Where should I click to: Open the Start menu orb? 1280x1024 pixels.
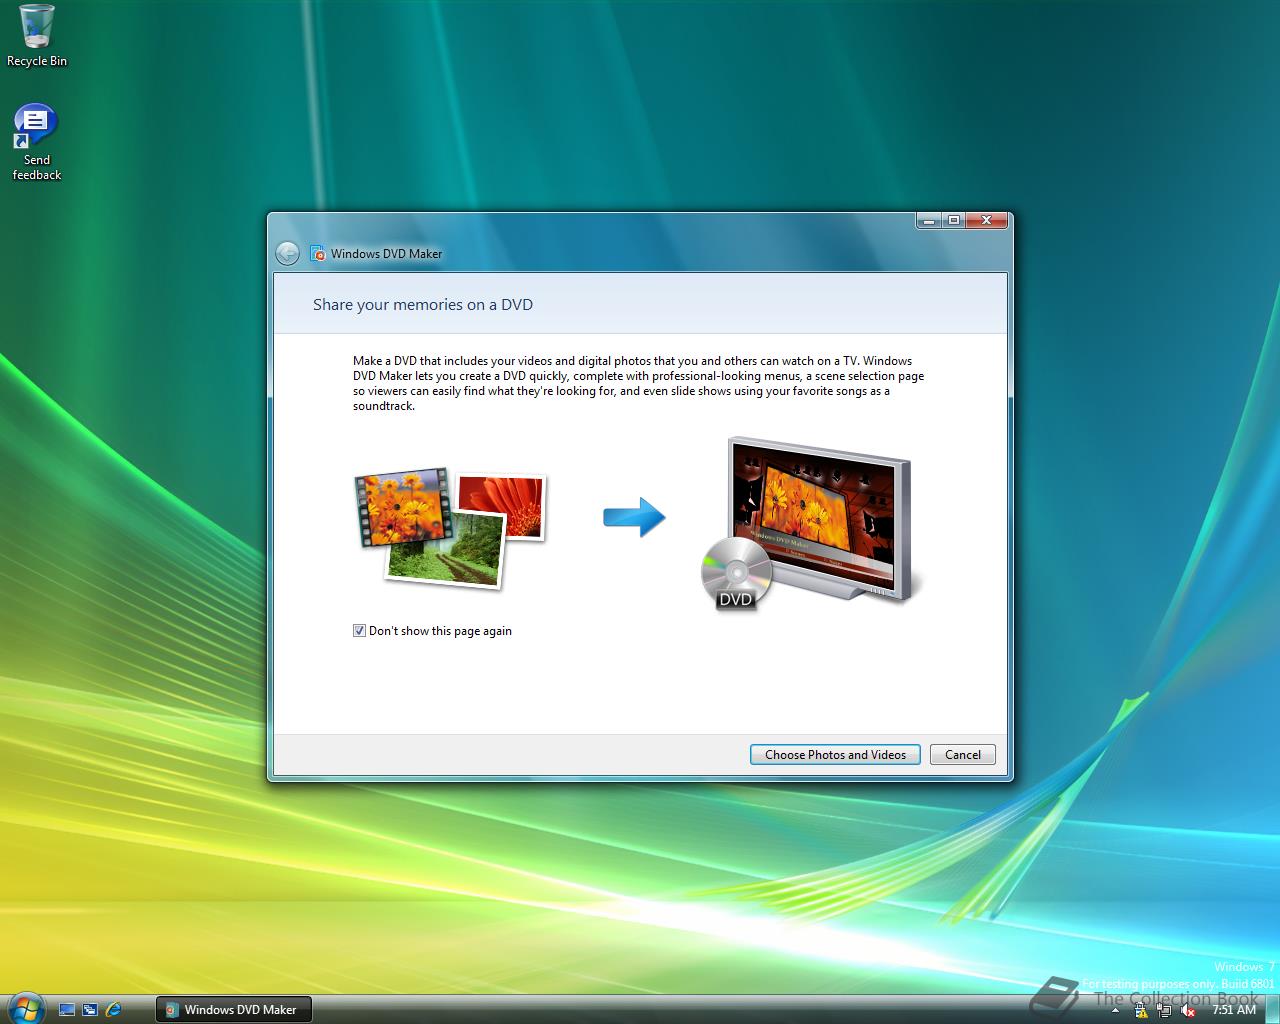click(x=25, y=1007)
